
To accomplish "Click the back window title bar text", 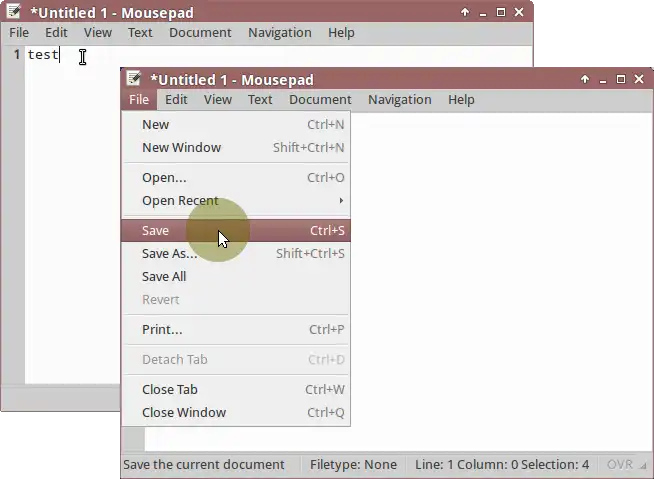I will coord(112,13).
